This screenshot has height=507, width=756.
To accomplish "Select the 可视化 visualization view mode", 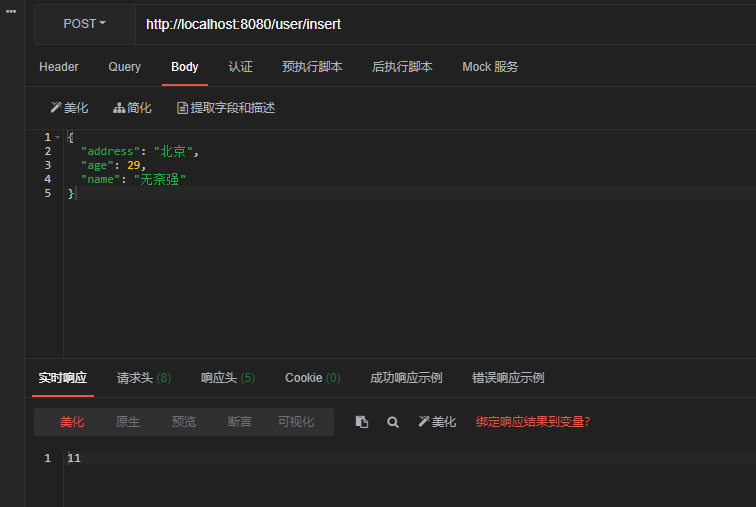I will [296, 422].
